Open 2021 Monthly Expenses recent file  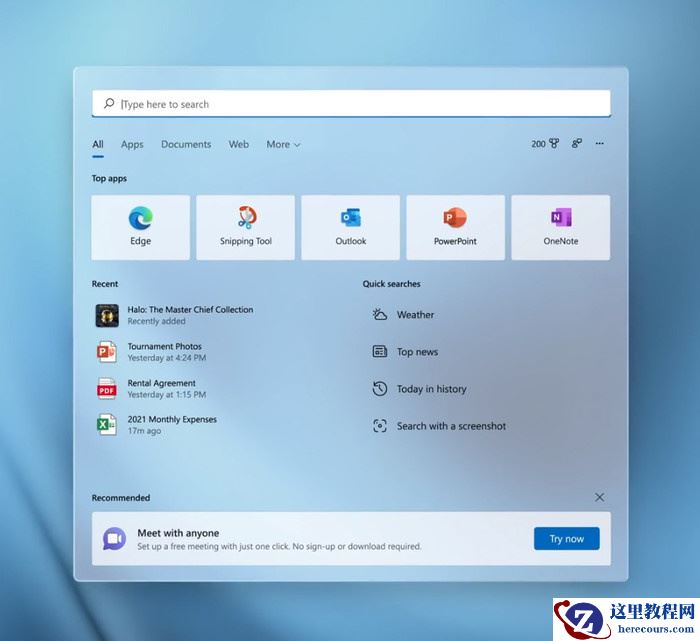[x=156, y=425]
